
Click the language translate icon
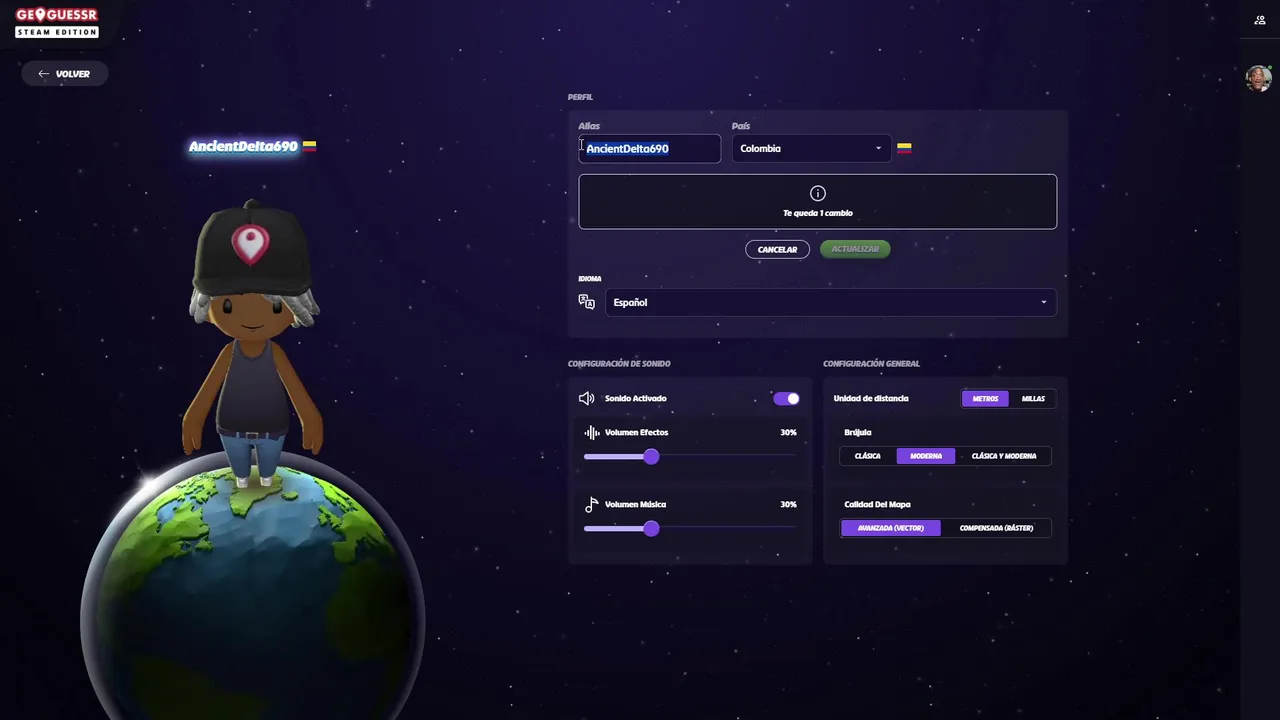[587, 302]
